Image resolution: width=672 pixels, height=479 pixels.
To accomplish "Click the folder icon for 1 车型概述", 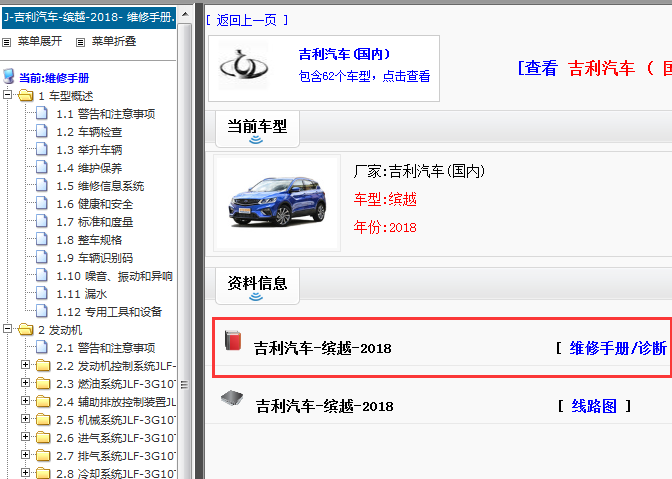I will [26, 95].
